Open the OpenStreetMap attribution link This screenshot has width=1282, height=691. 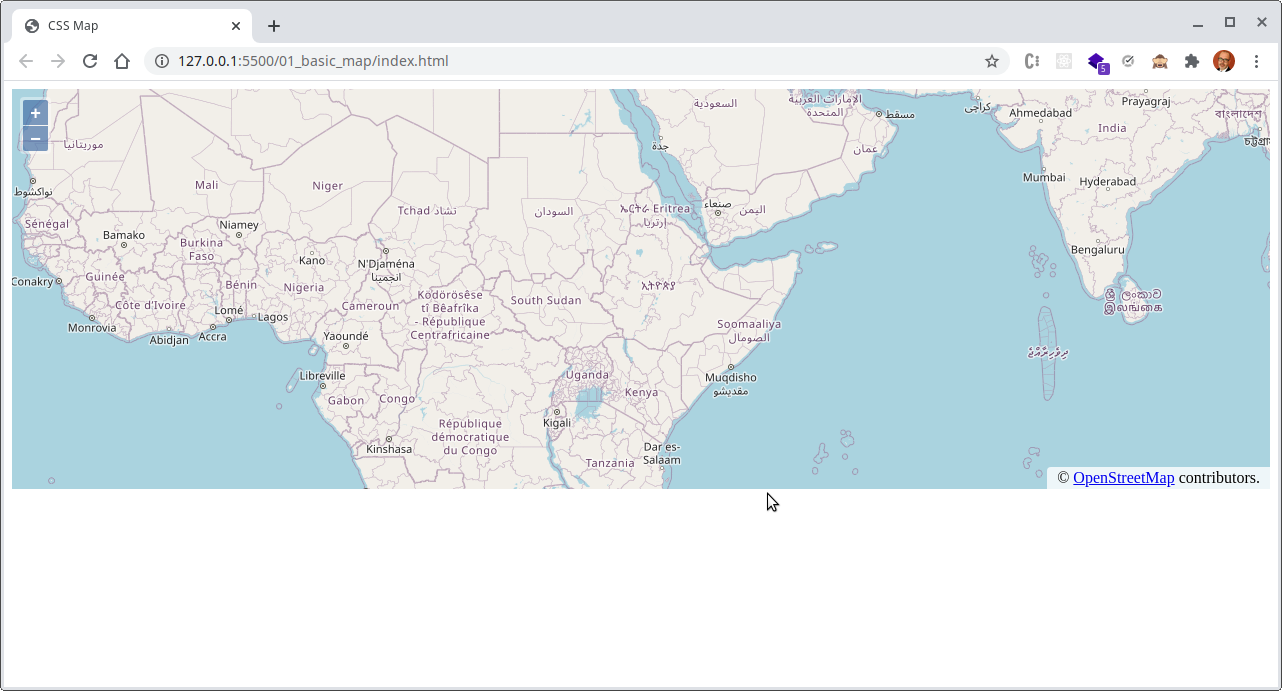coord(1123,478)
